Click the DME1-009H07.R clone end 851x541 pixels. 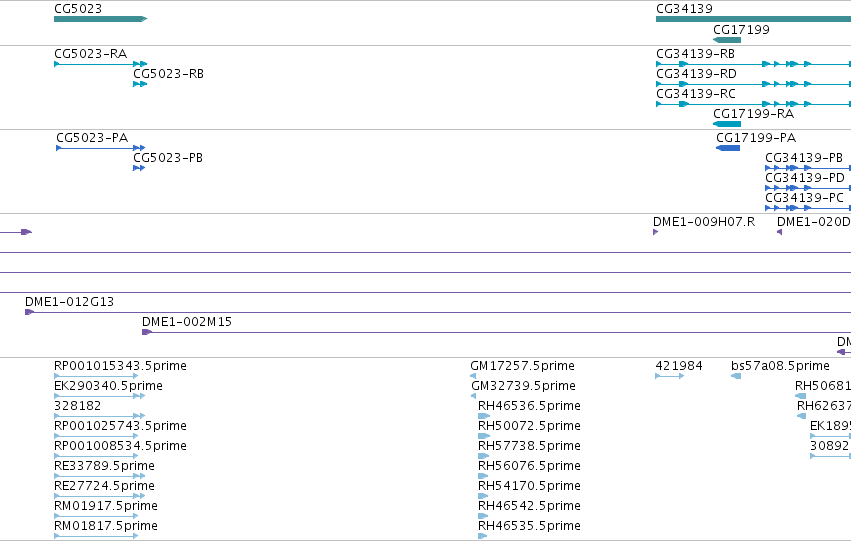click(x=656, y=232)
